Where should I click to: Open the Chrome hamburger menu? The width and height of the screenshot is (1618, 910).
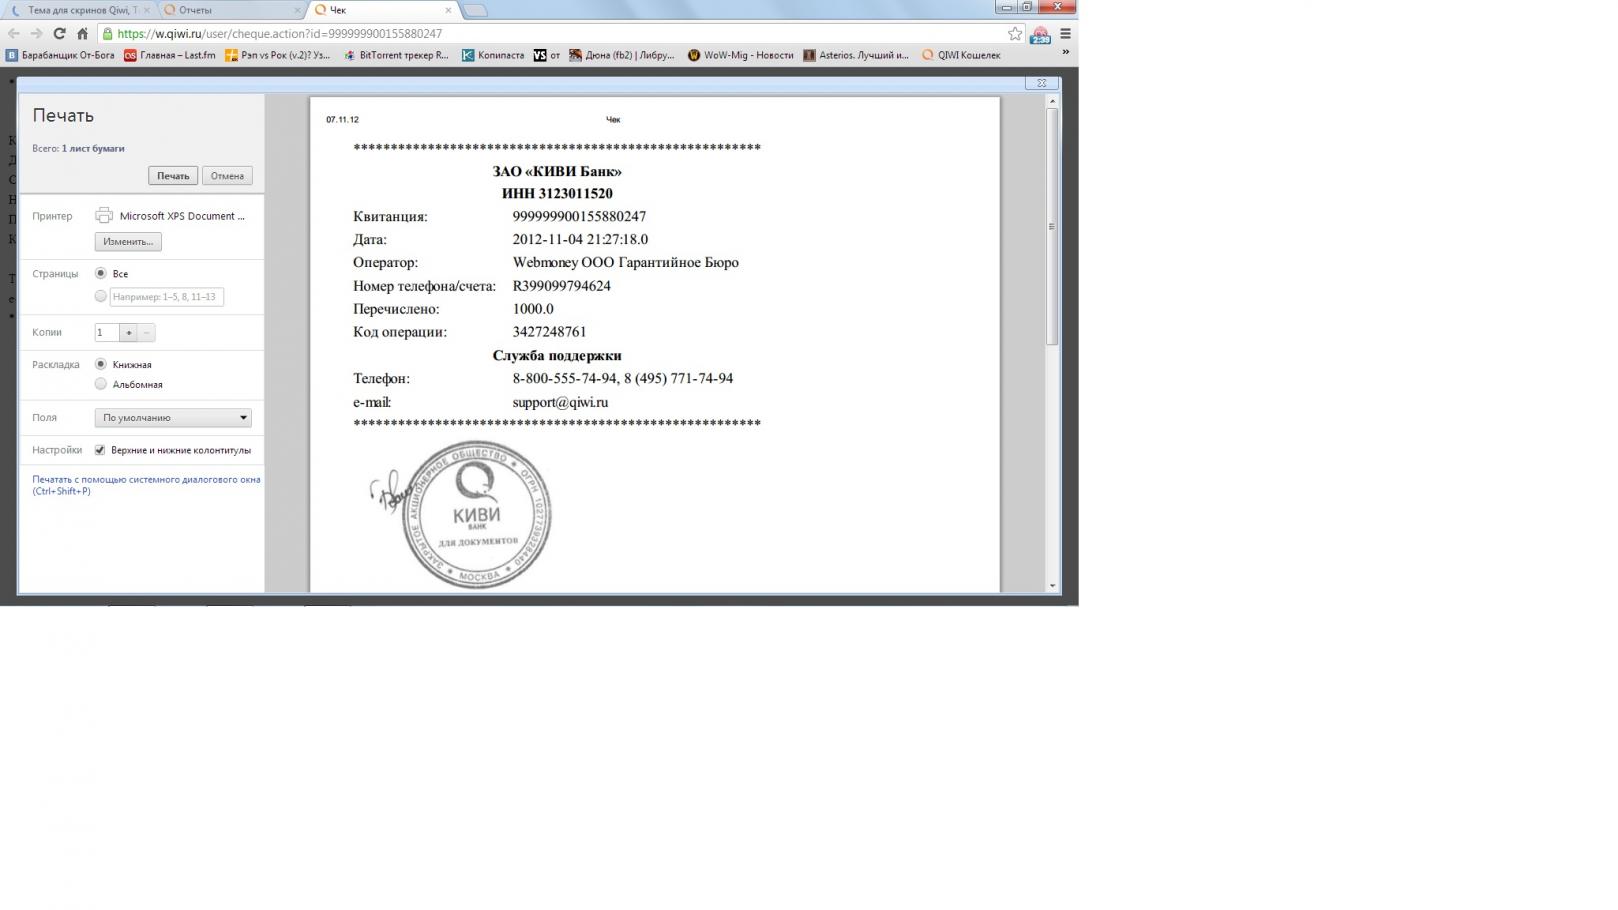pyautogui.click(x=1065, y=33)
